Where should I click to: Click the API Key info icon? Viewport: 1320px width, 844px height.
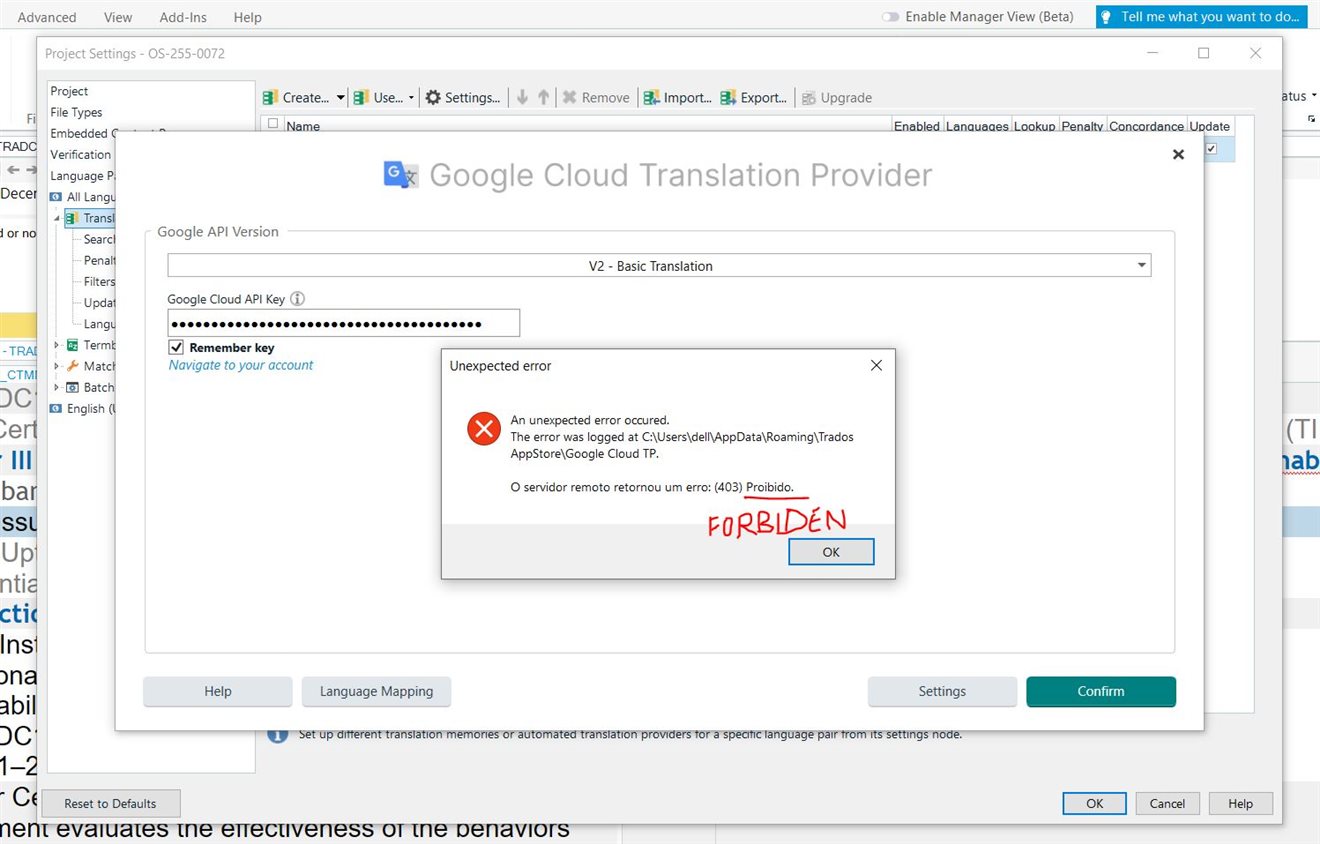297,299
